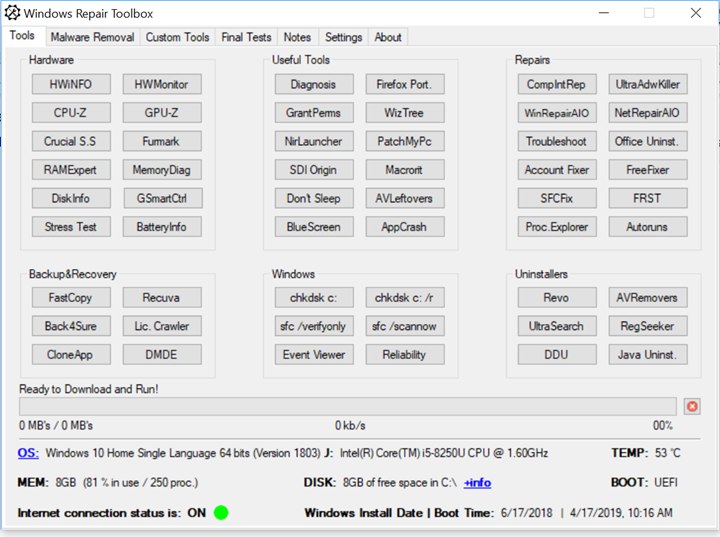
Task: Open Recuva recovery
Action: point(162,298)
